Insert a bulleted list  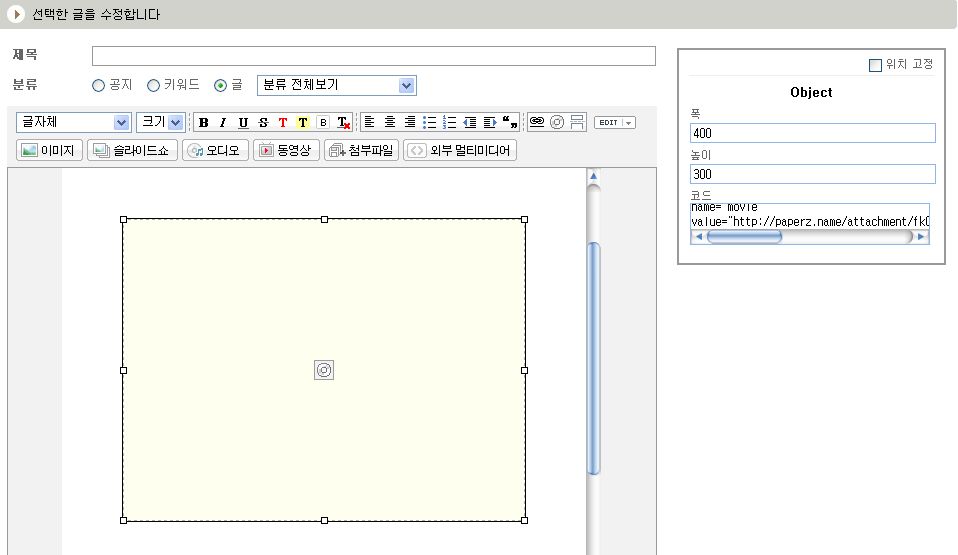tap(430, 122)
